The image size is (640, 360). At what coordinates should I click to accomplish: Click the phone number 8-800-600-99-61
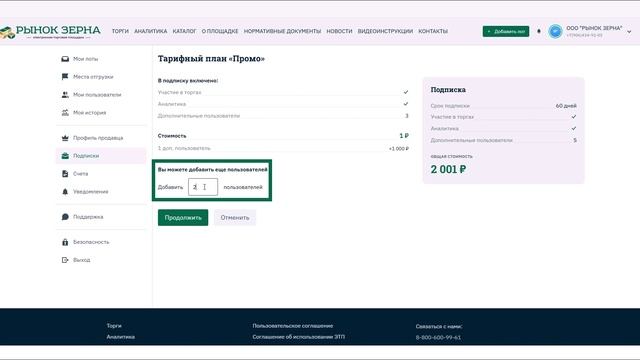[438, 338]
